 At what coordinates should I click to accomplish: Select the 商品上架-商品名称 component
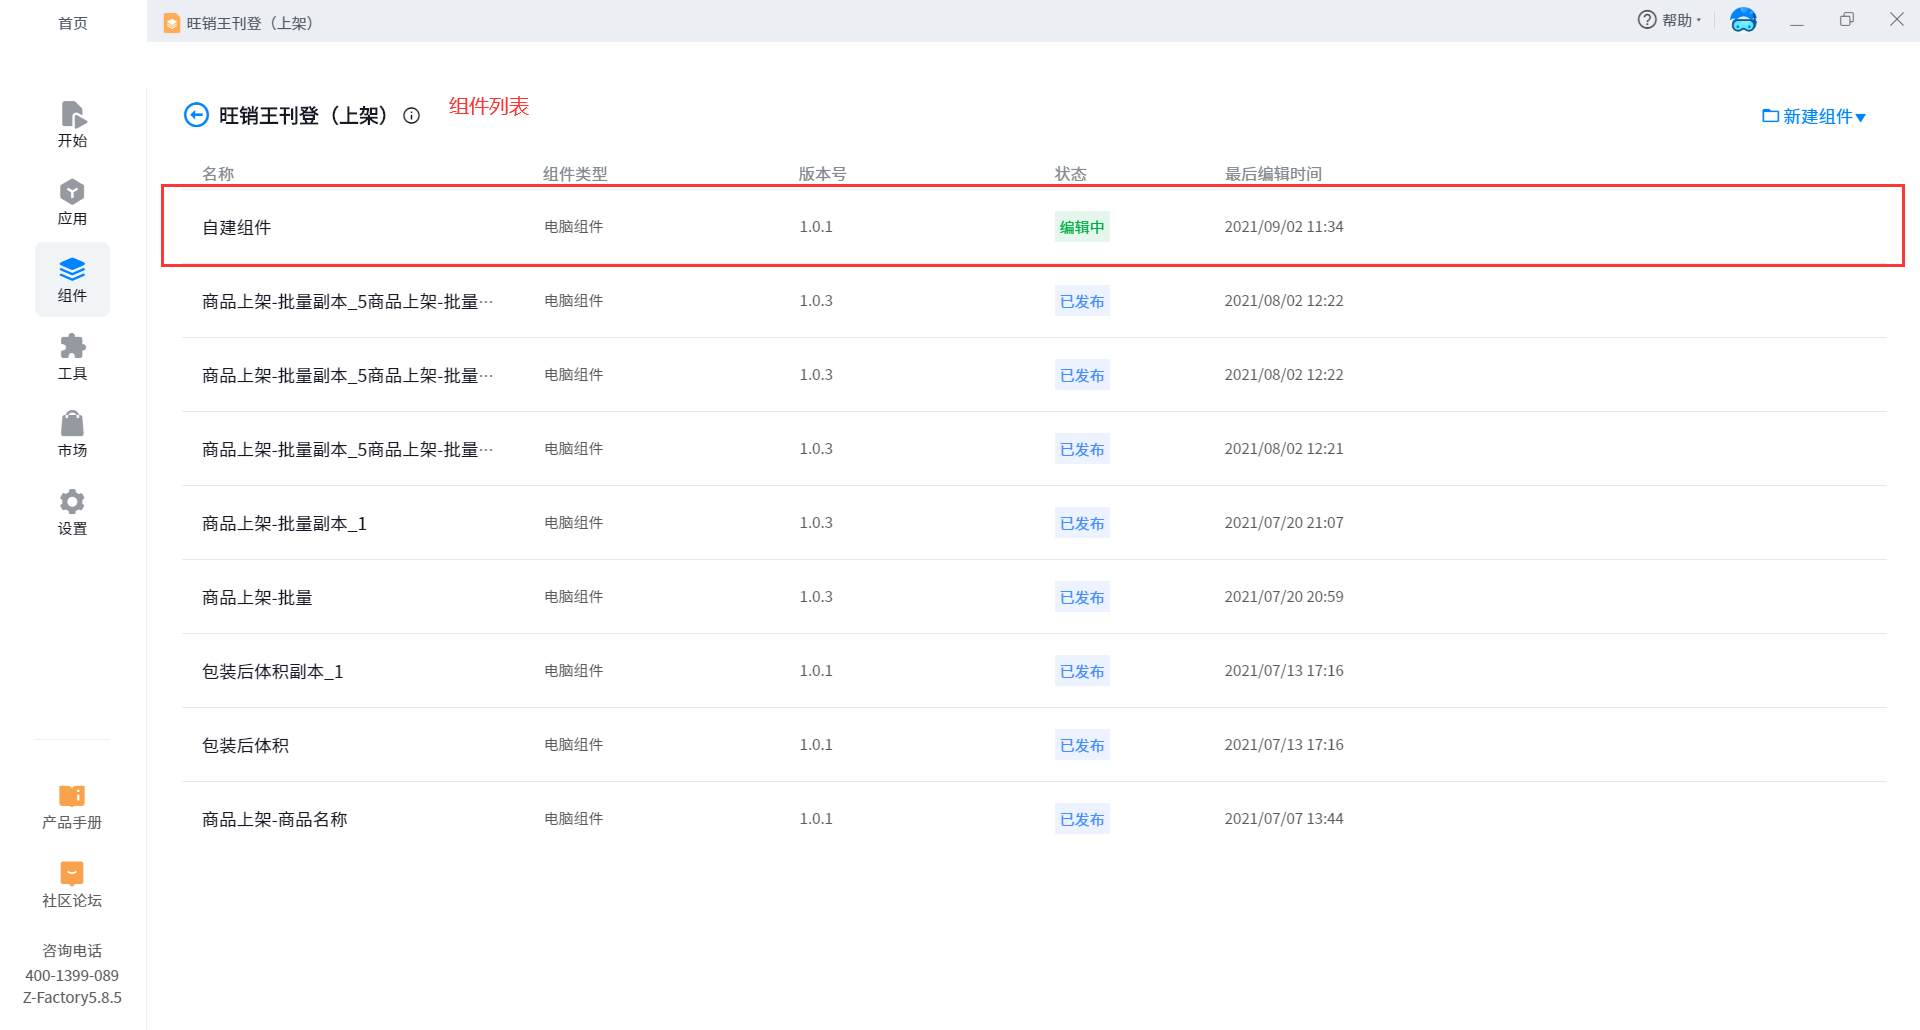click(x=274, y=820)
